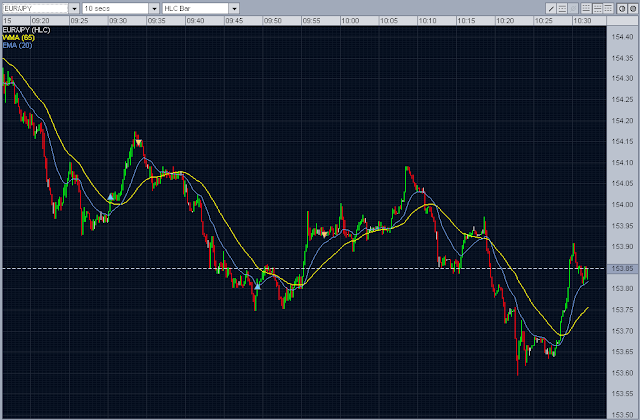Click the 10:00 time axis label
Viewport: 640px width, 420px height.
(x=350, y=21)
